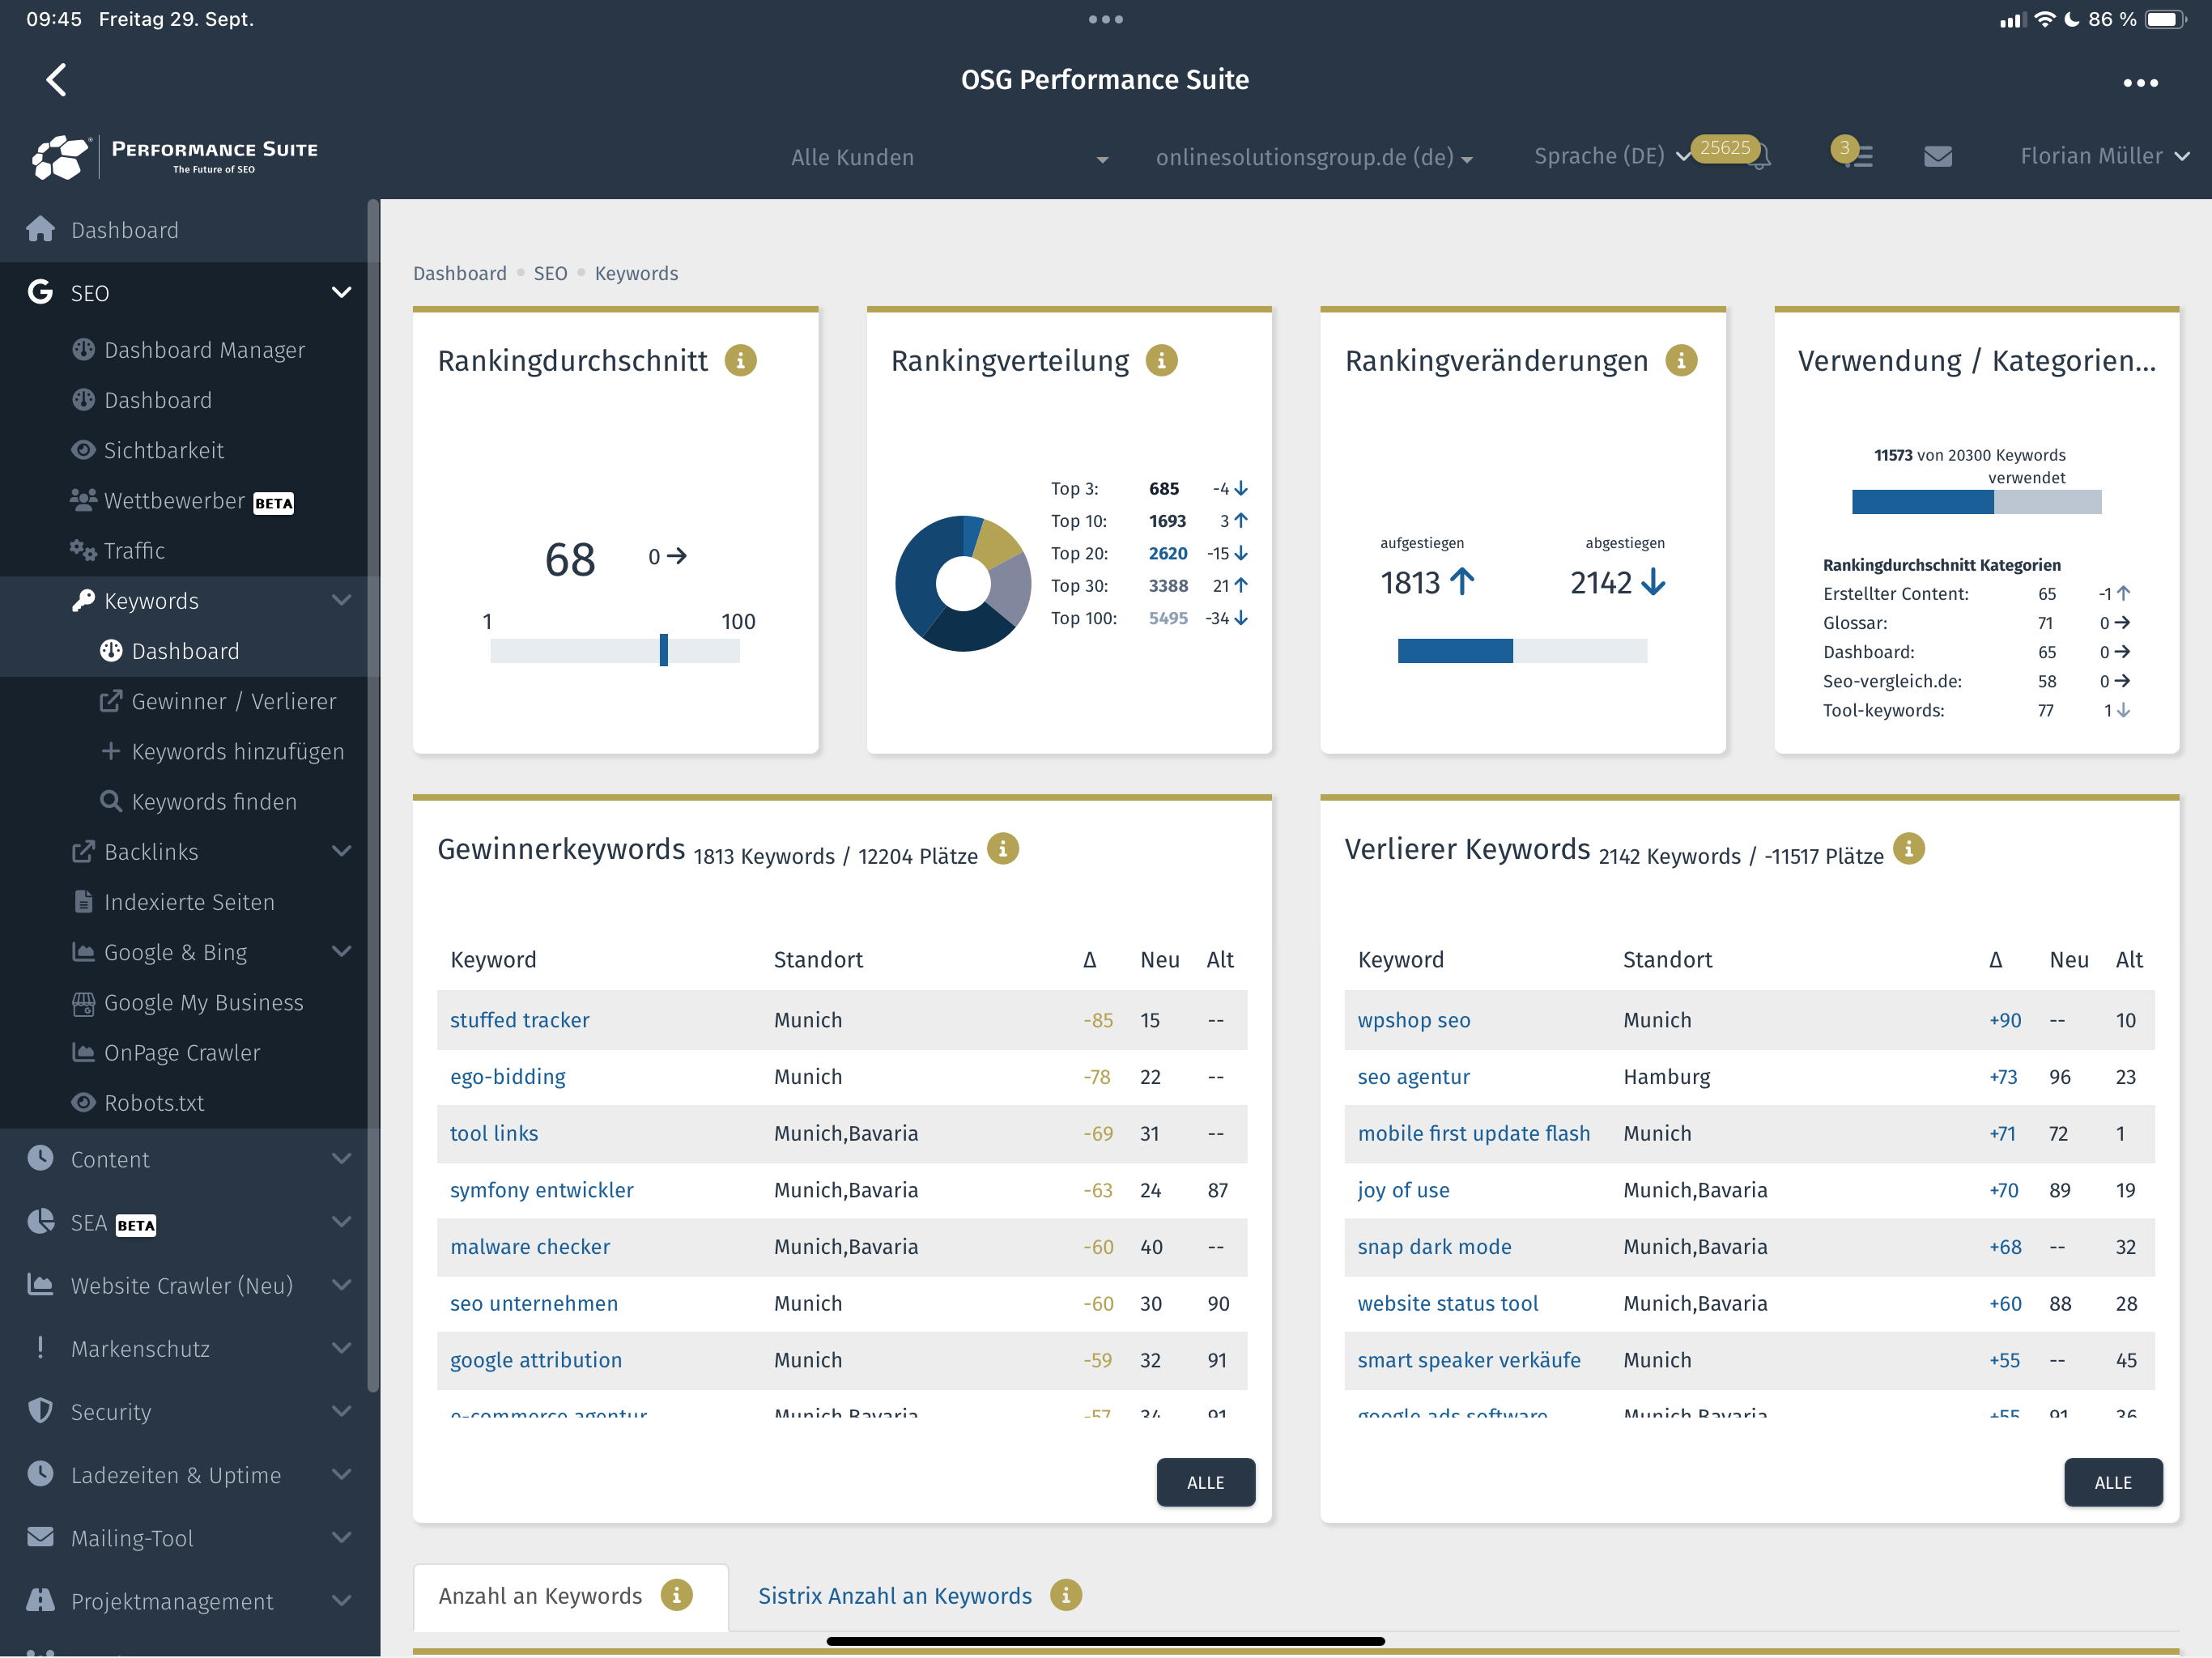This screenshot has width=2212, height=1658.
Task: Expand the Mailing-Tool section chevron
Action: coord(341,1537)
